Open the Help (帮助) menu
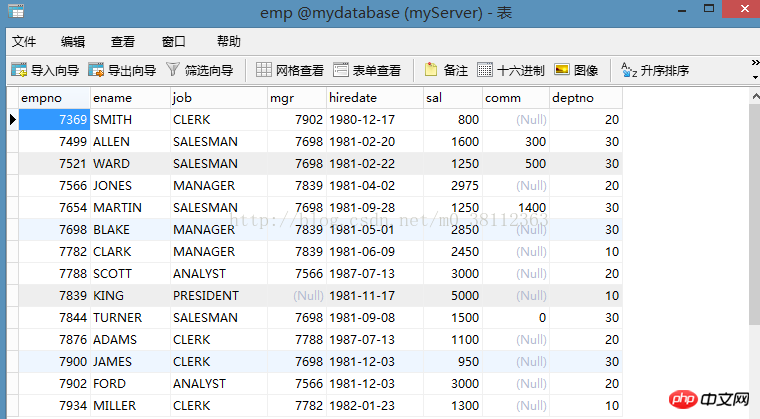760x419 pixels. (228, 42)
